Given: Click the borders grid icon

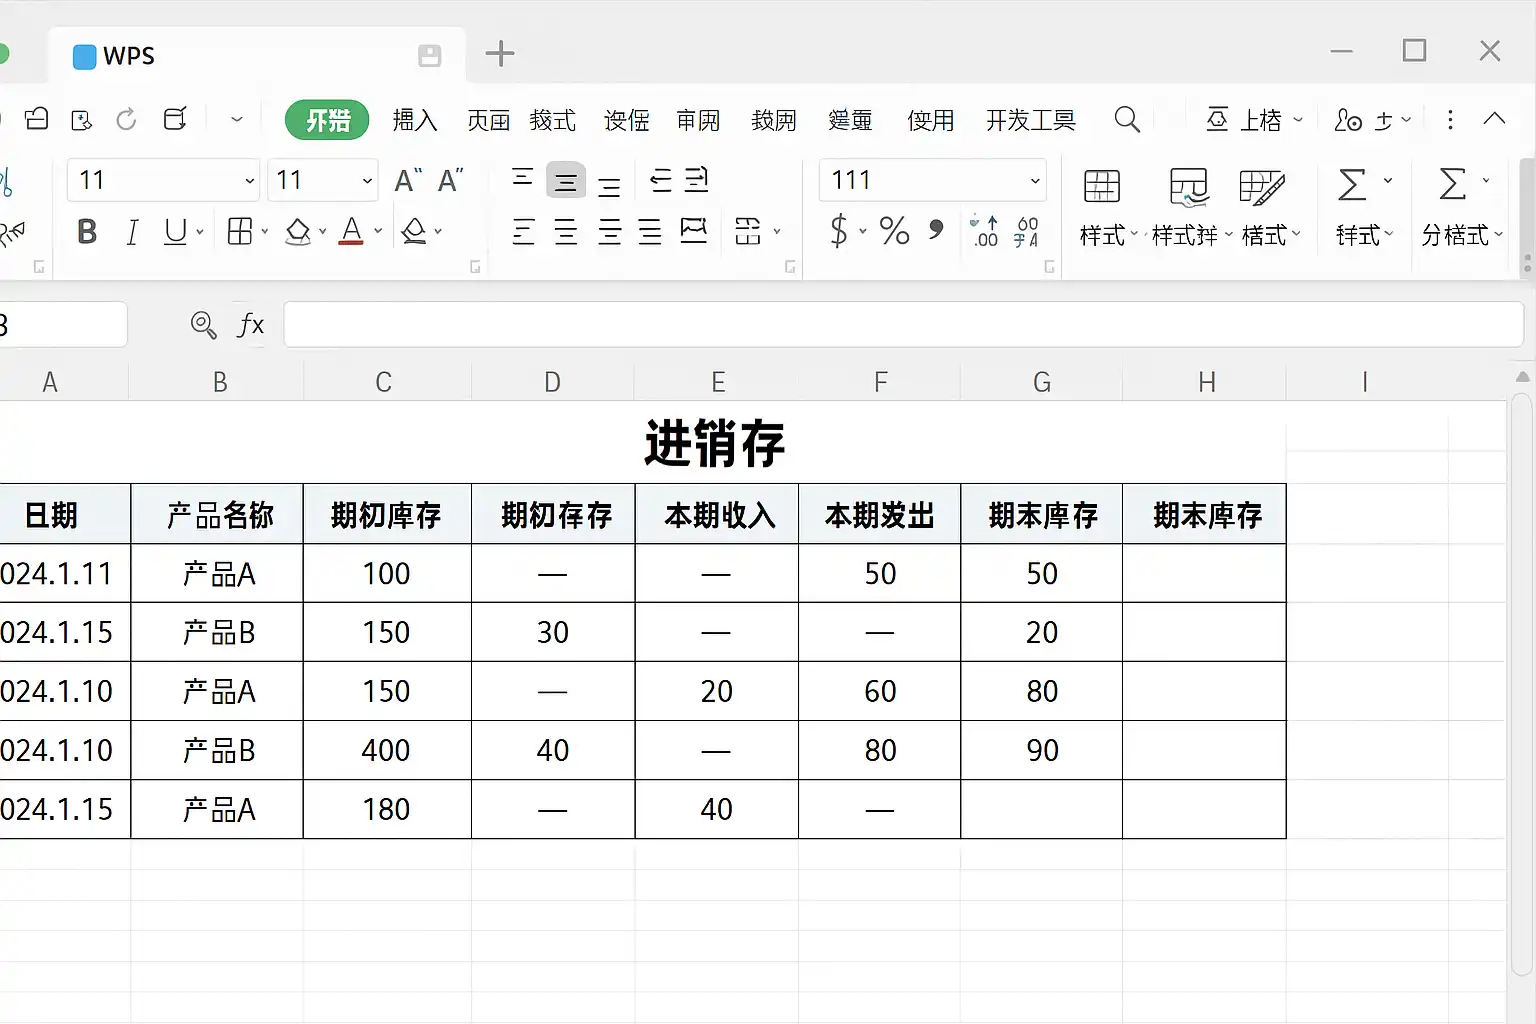Looking at the screenshot, I should tap(240, 232).
